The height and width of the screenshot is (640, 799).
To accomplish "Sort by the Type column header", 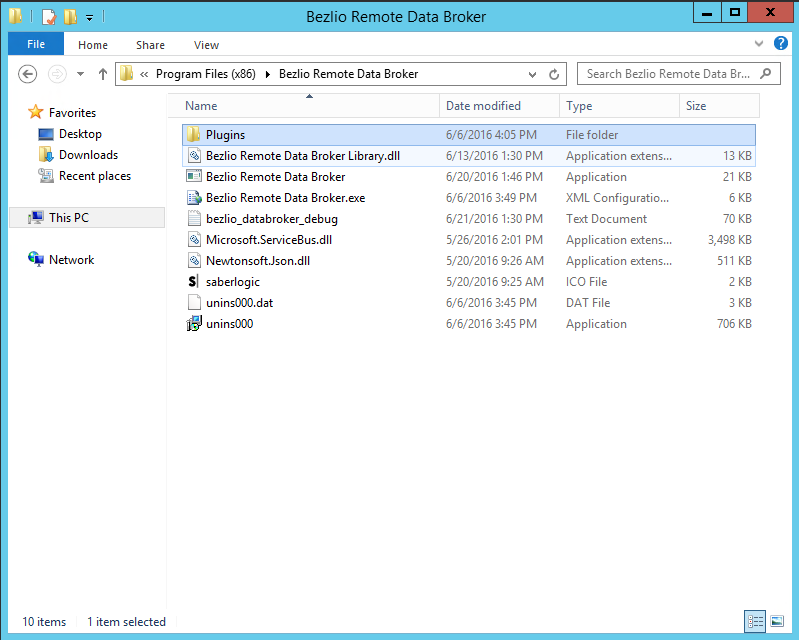I will pyautogui.click(x=620, y=105).
